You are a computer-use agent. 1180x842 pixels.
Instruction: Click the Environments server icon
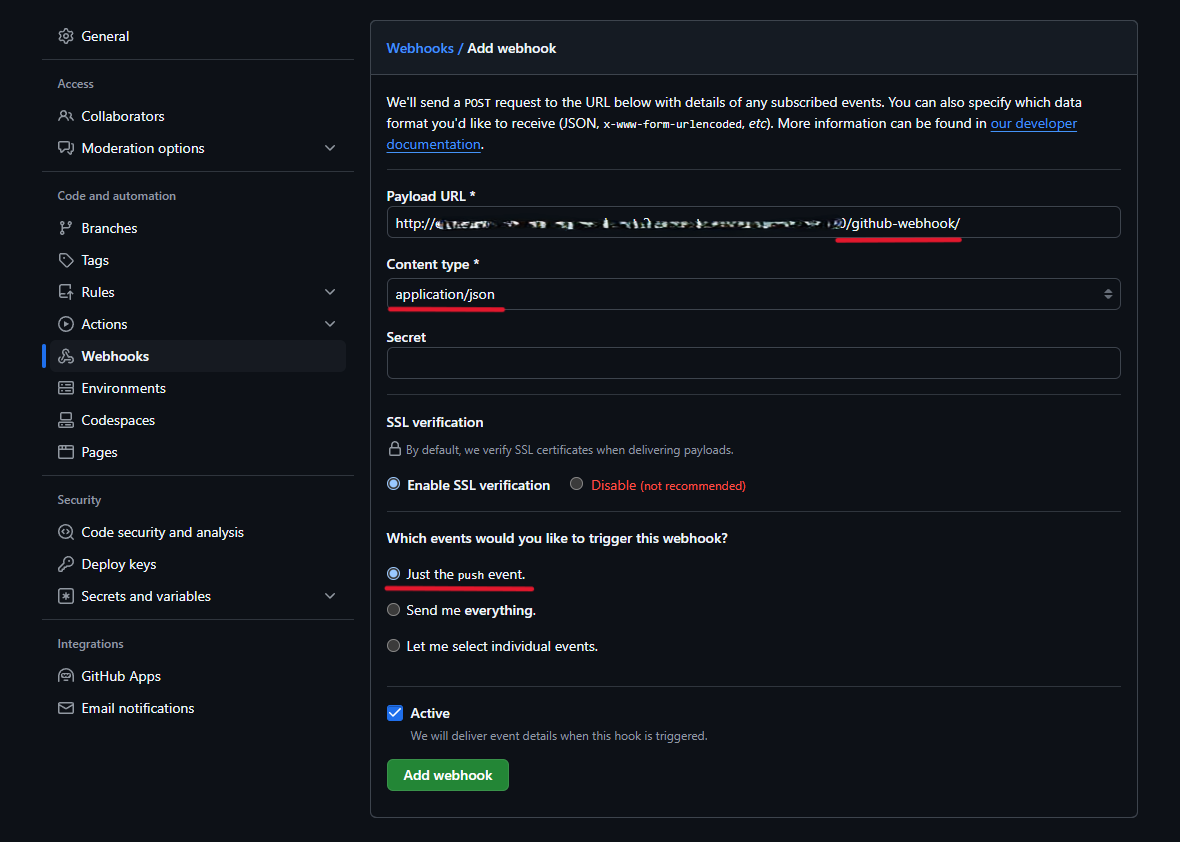(66, 388)
